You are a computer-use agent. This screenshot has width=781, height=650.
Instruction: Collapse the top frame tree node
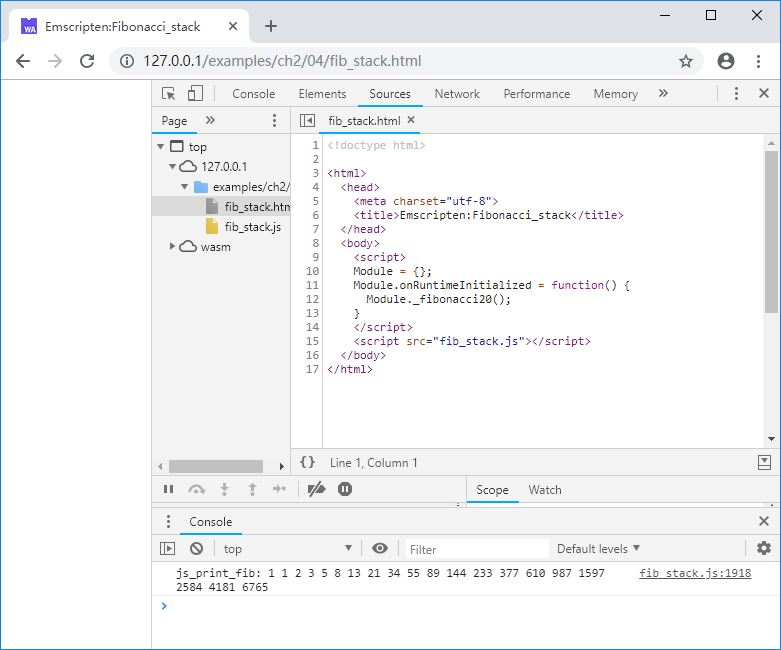(160, 146)
